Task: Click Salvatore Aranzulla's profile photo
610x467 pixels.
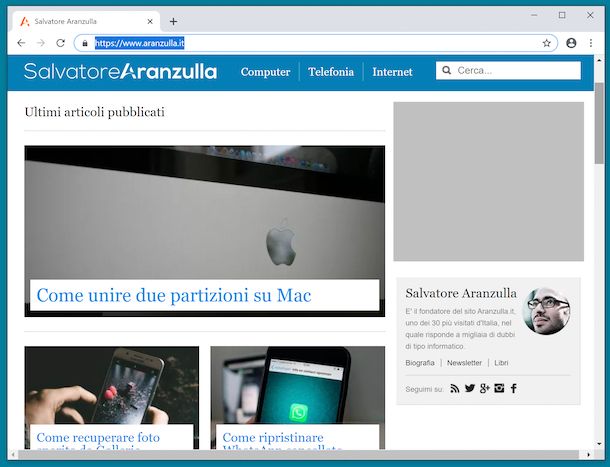Action: 547,311
